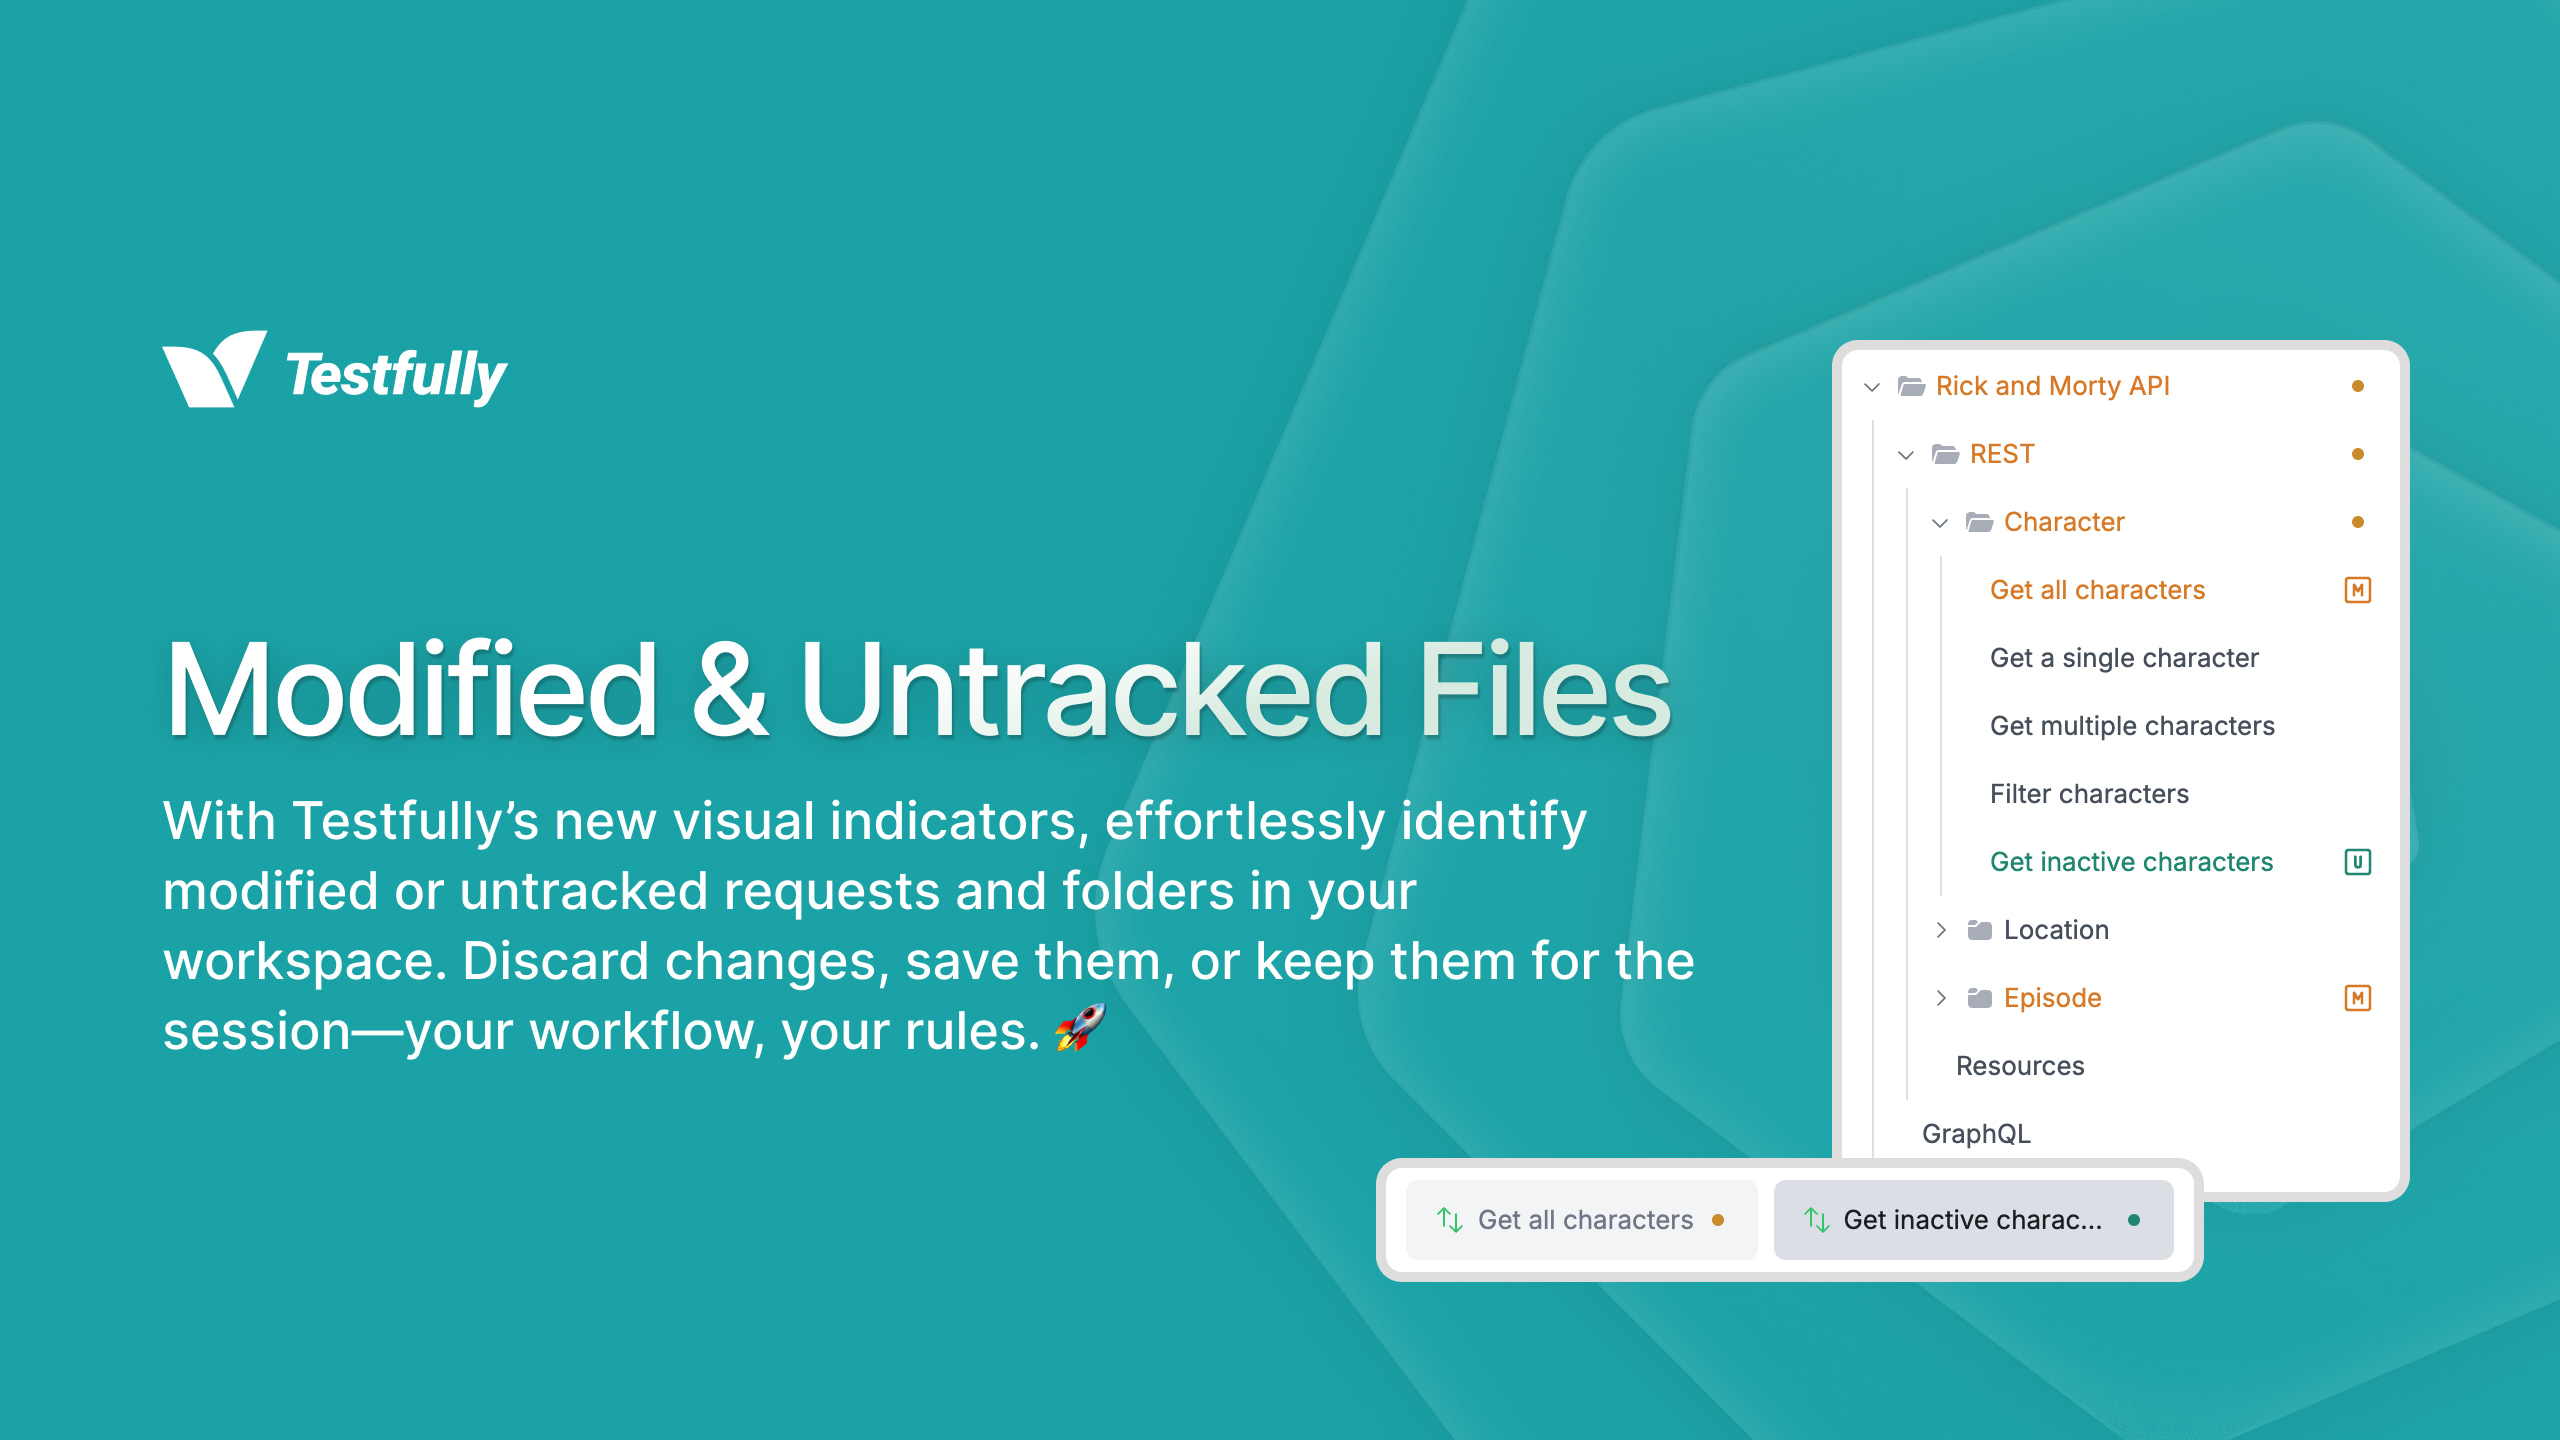Toggle the modified status dot on Episode
Image resolution: width=2560 pixels, height=1440 pixels.
click(x=2360, y=997)
